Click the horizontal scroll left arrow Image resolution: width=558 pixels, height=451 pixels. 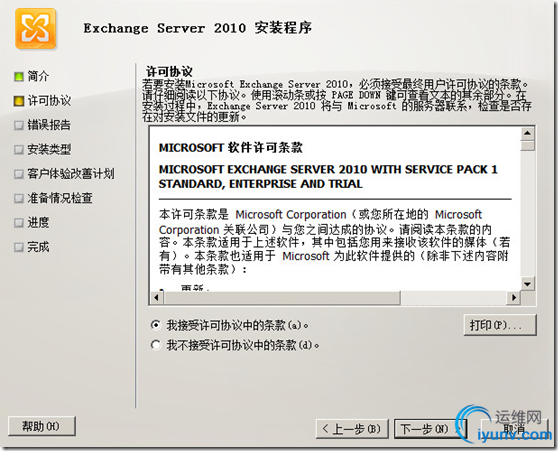[x=156, y=298]
